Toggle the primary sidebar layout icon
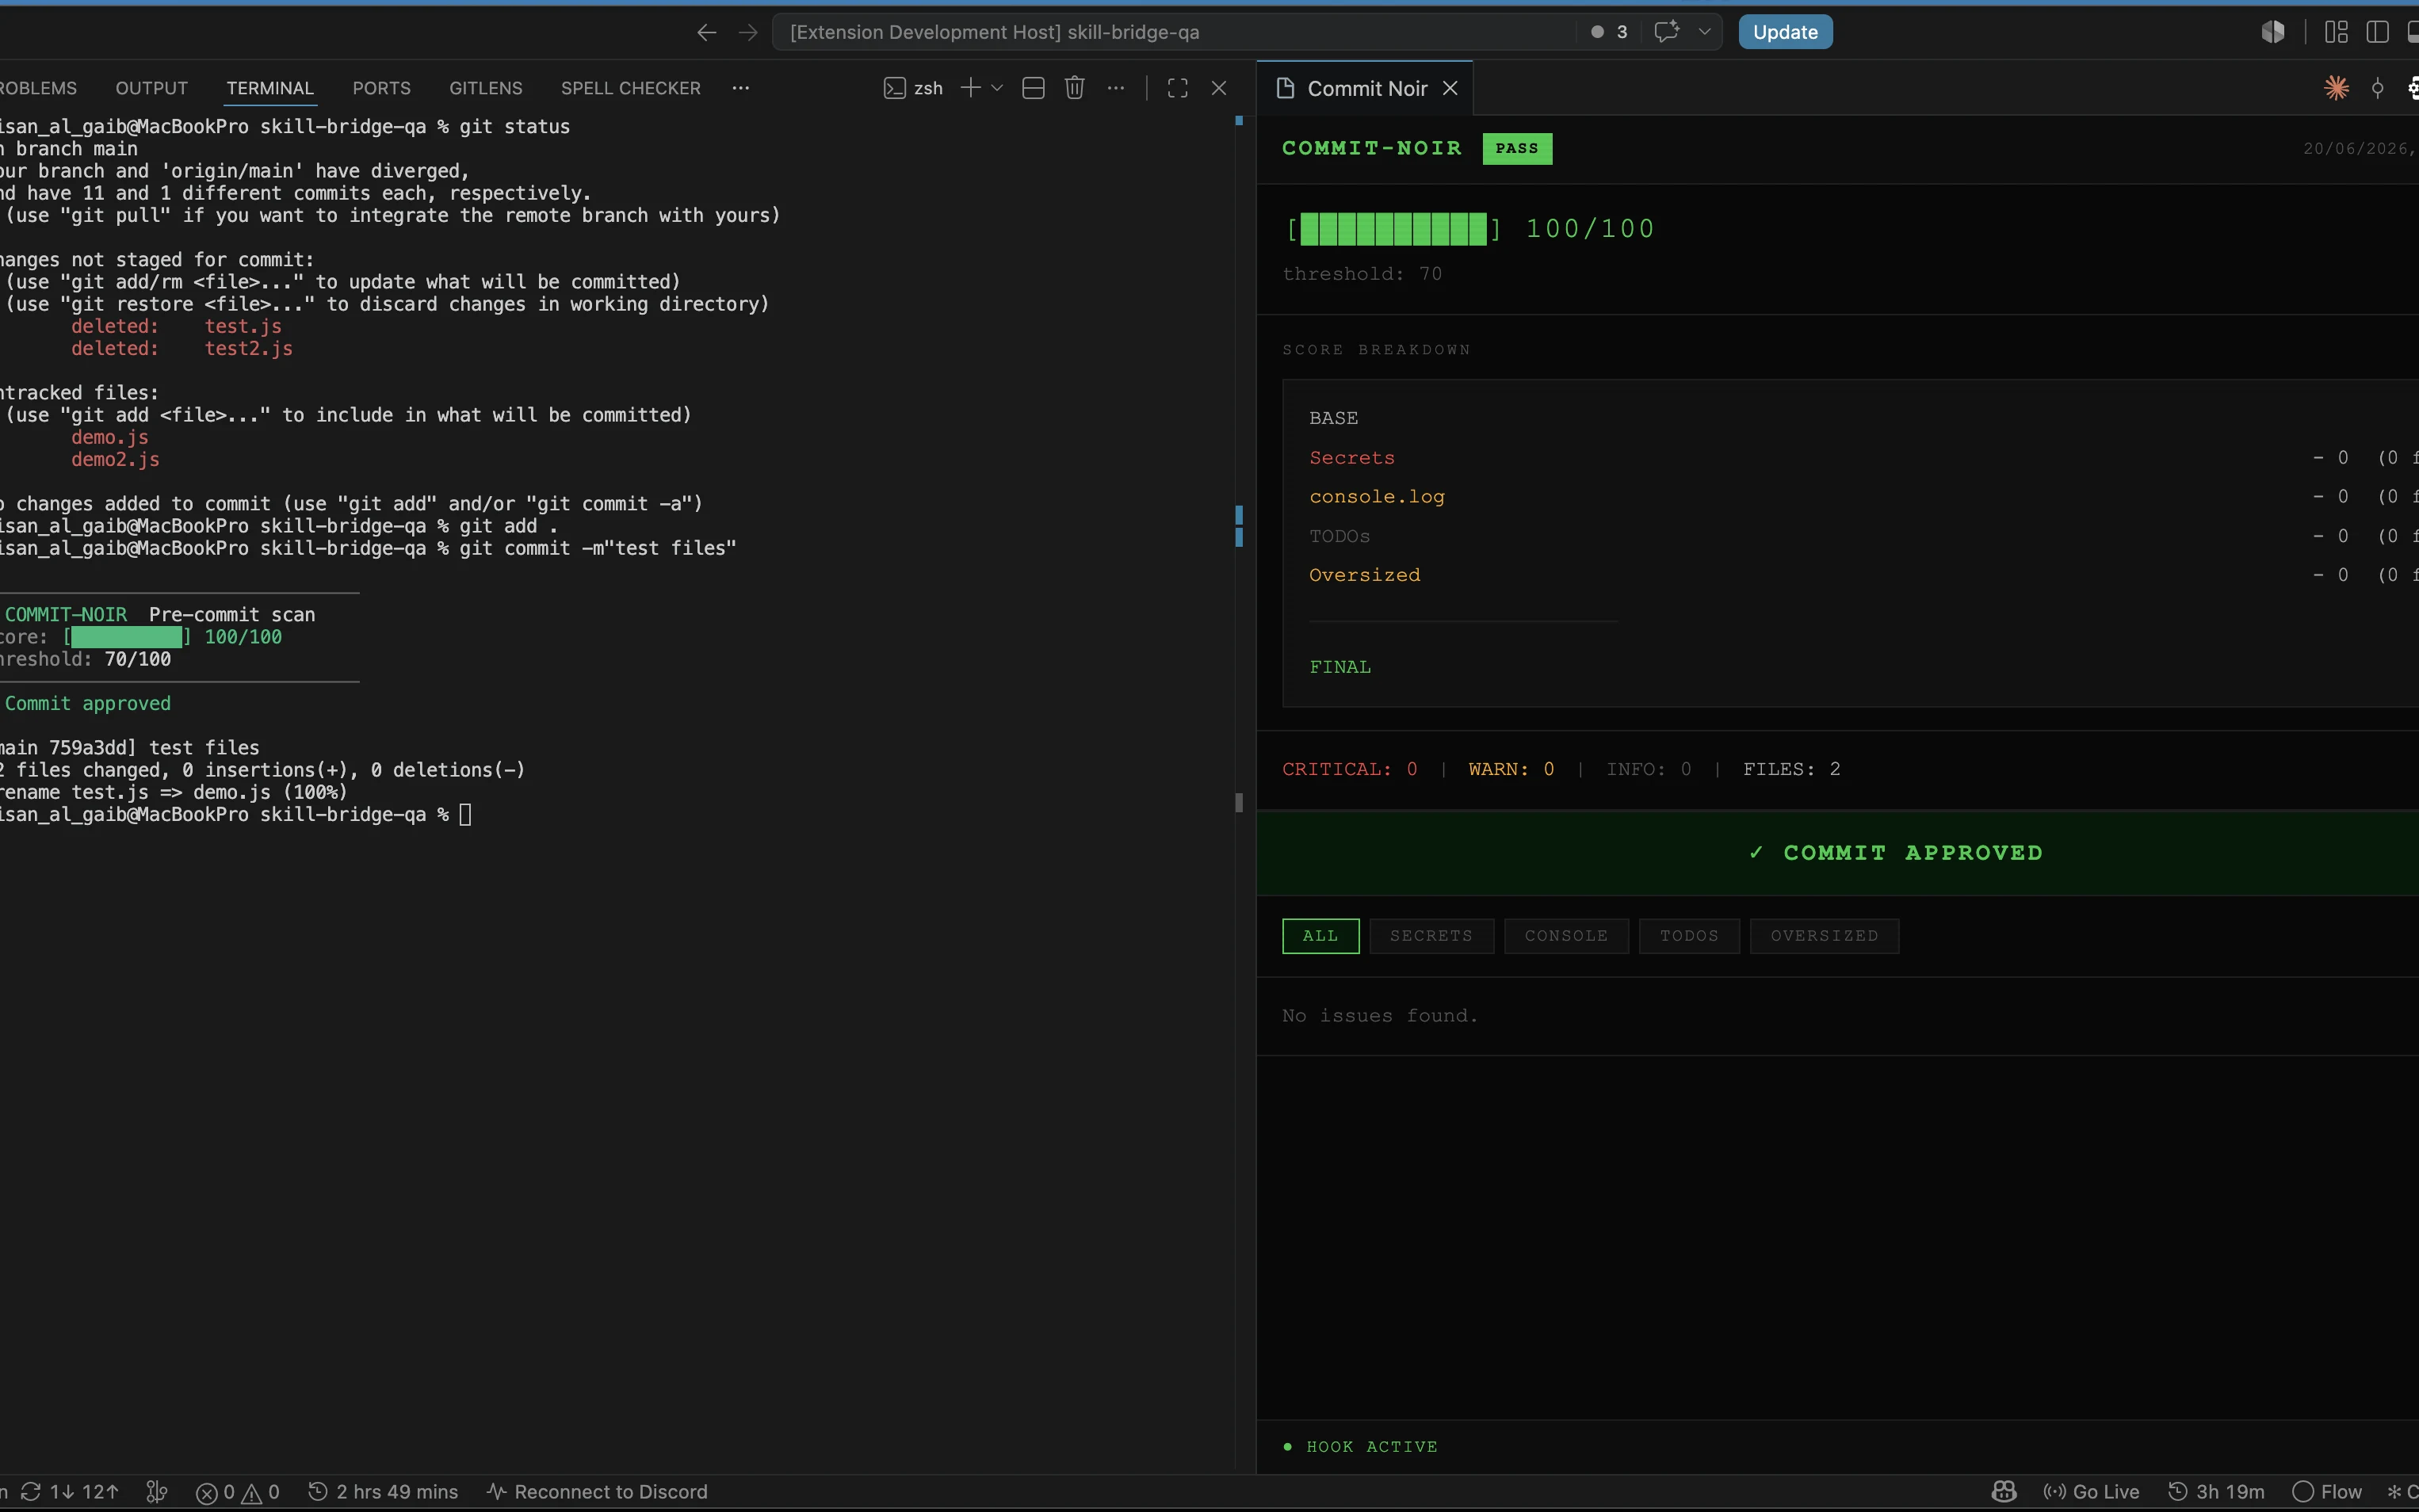 point(2377,32)
